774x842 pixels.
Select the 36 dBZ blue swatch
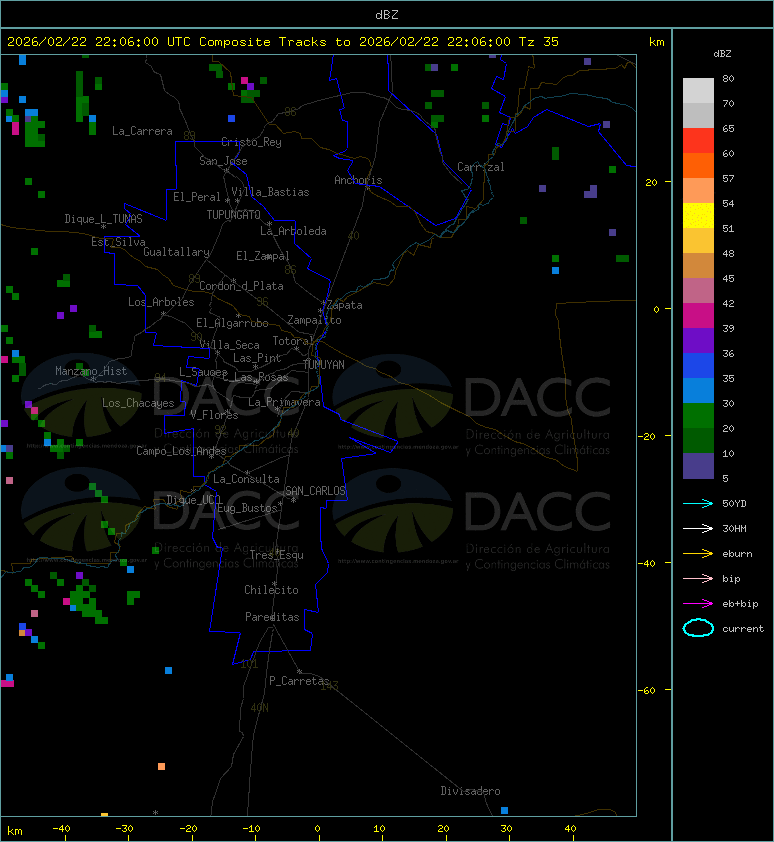pos(698,365)
